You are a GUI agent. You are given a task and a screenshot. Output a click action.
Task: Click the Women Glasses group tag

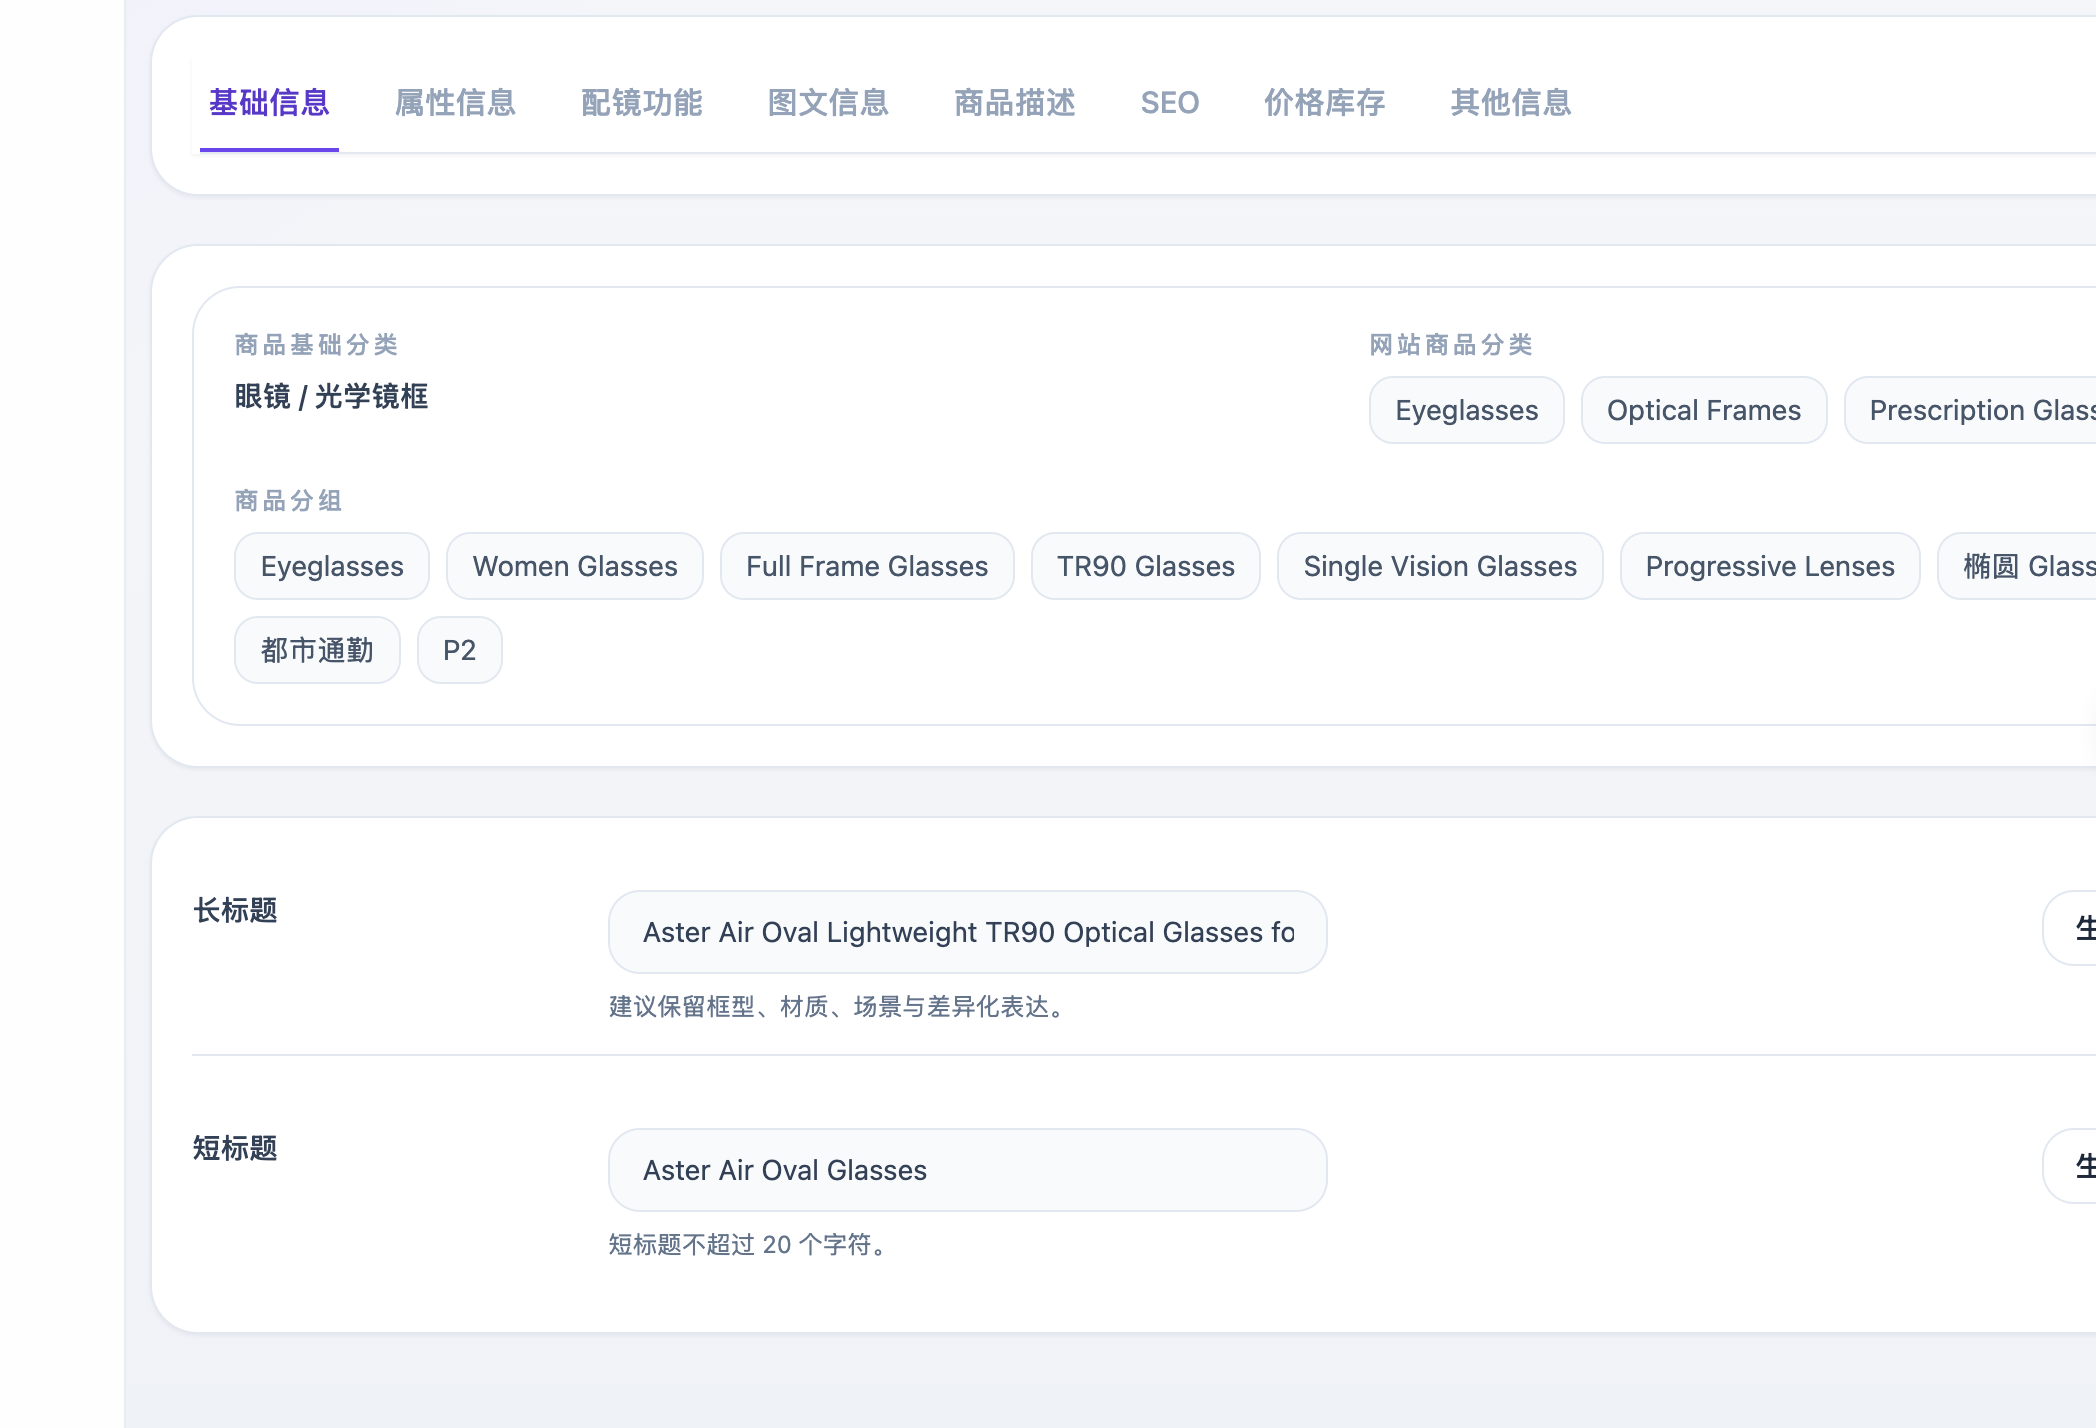[575, 566]
